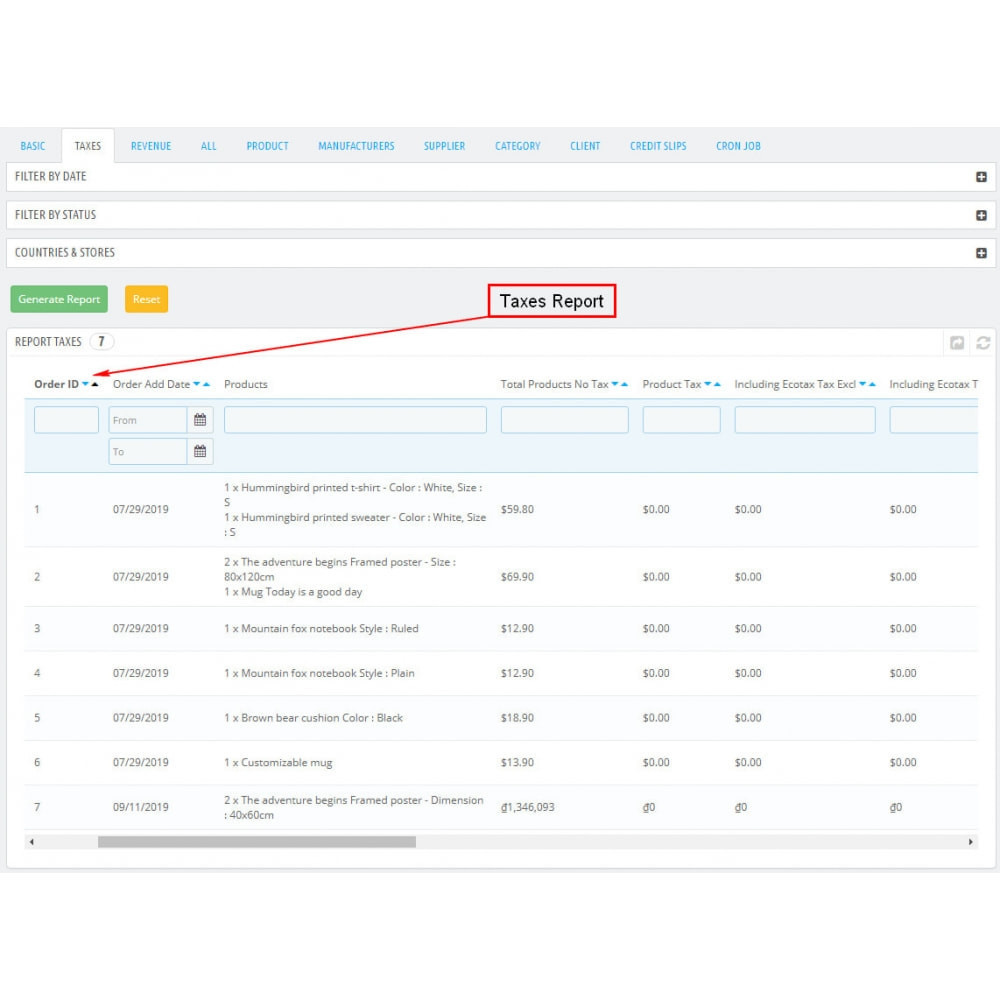
Task: Sort Including Ecotax Tax Excl ascending
Action: [x=872, y=384]
